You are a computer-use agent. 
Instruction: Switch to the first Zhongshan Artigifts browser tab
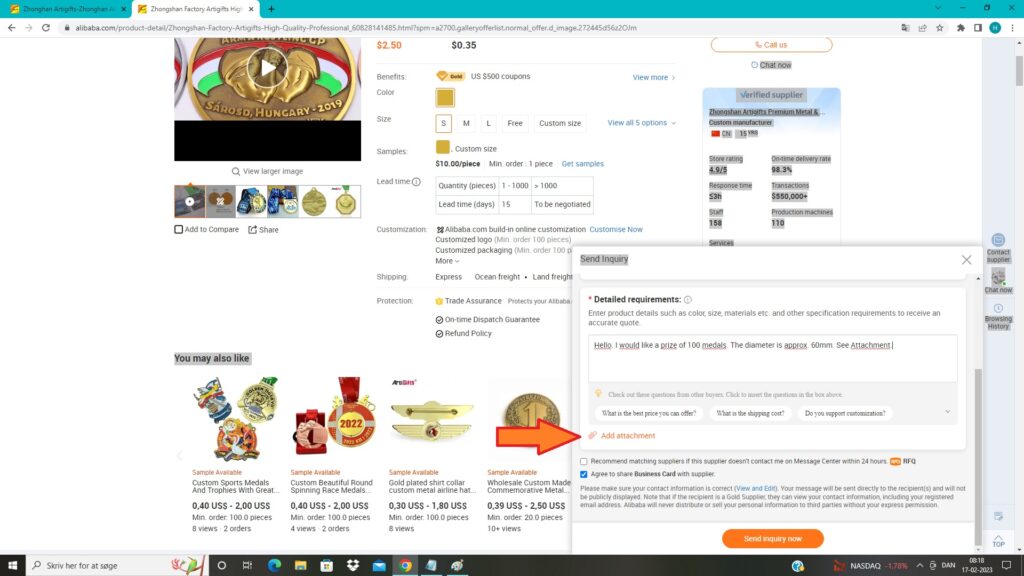point(66,8)
